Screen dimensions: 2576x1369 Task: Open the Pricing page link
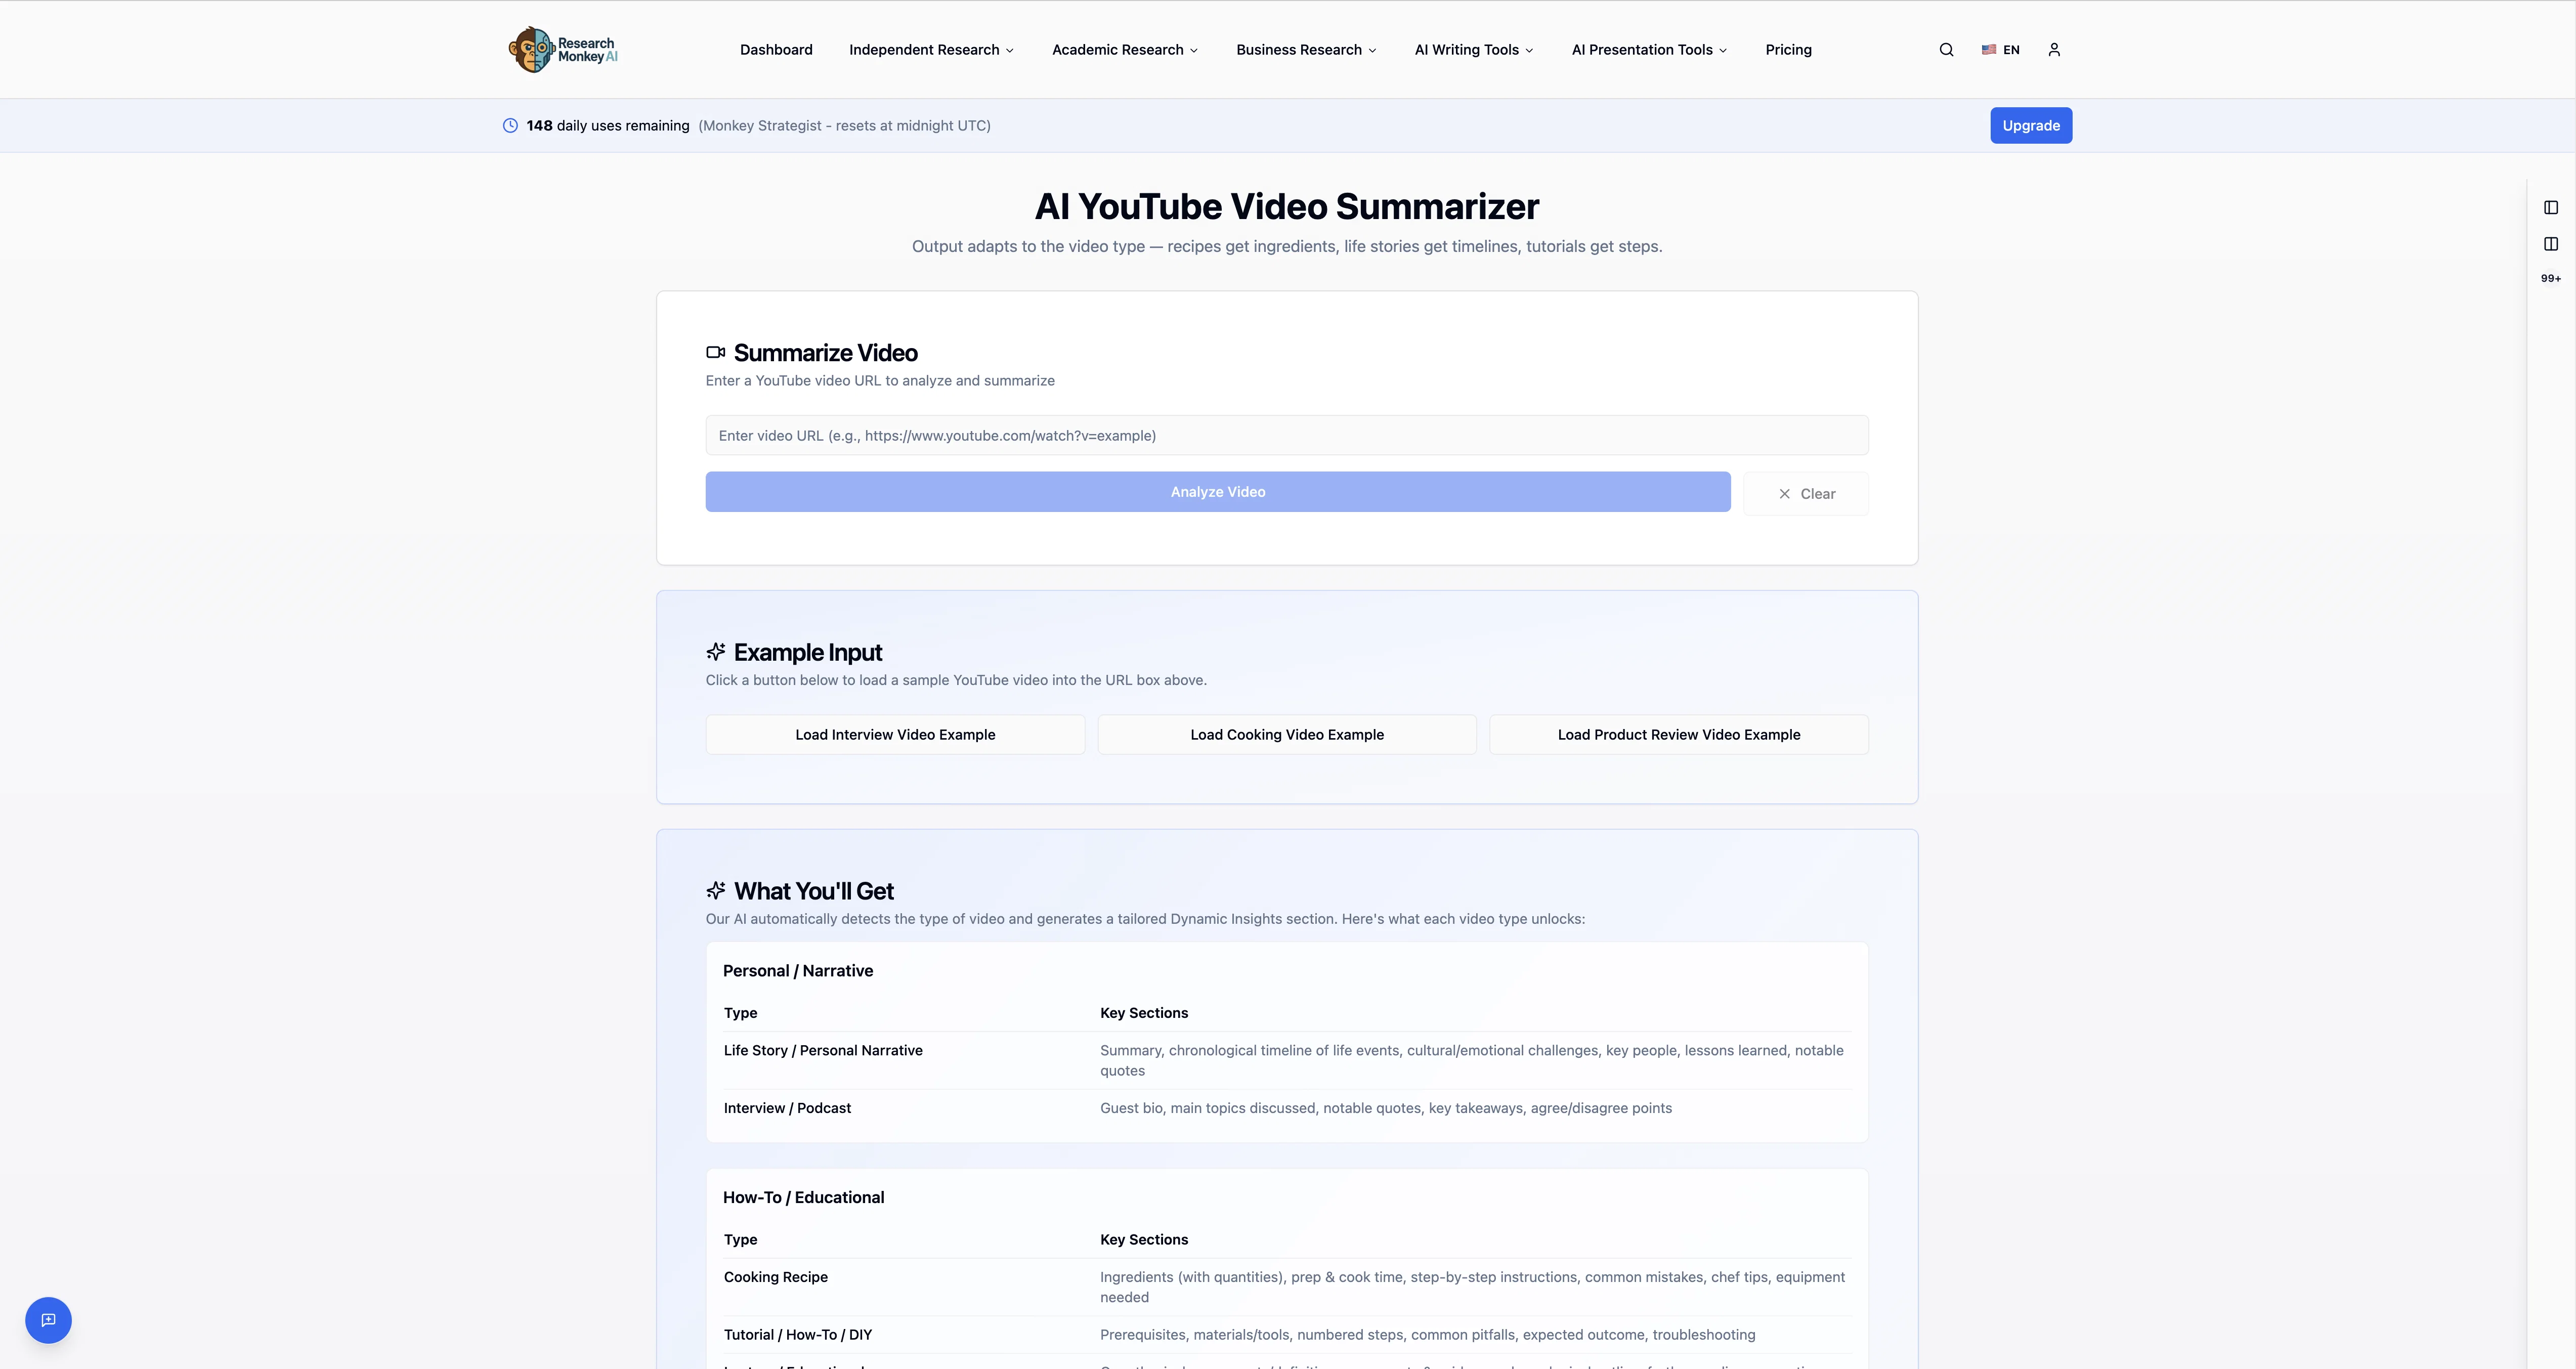1788,50
